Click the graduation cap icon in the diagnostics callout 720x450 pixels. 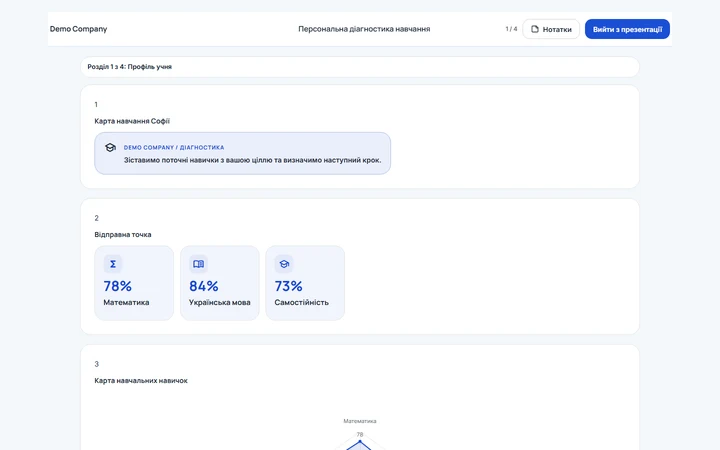110,147
